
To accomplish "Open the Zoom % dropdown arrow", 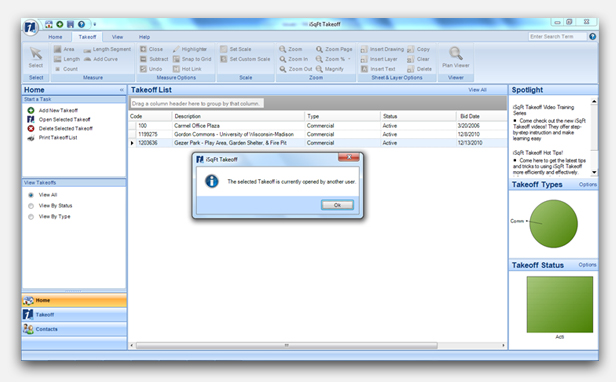I will pos(349,59).
